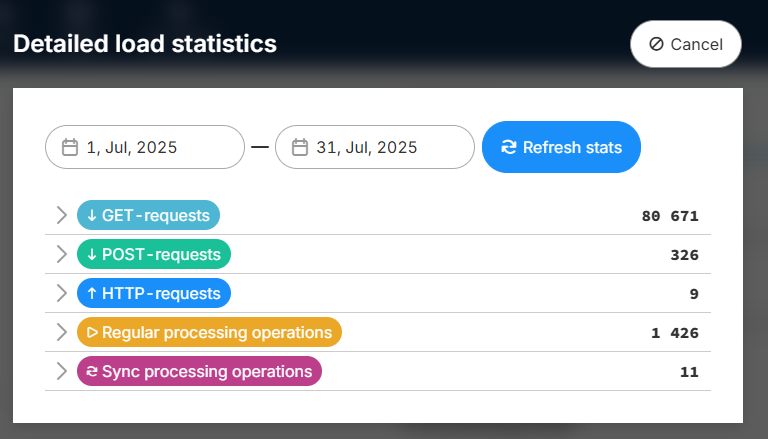Click the GET-requests count 80 671
768x439 pixels.
pyautogui.click(x=670, y=216)
